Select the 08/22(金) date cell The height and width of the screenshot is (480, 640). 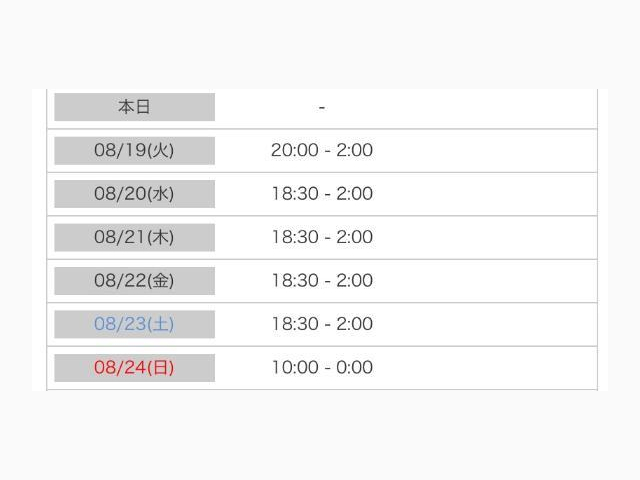(x=134, y=281)
